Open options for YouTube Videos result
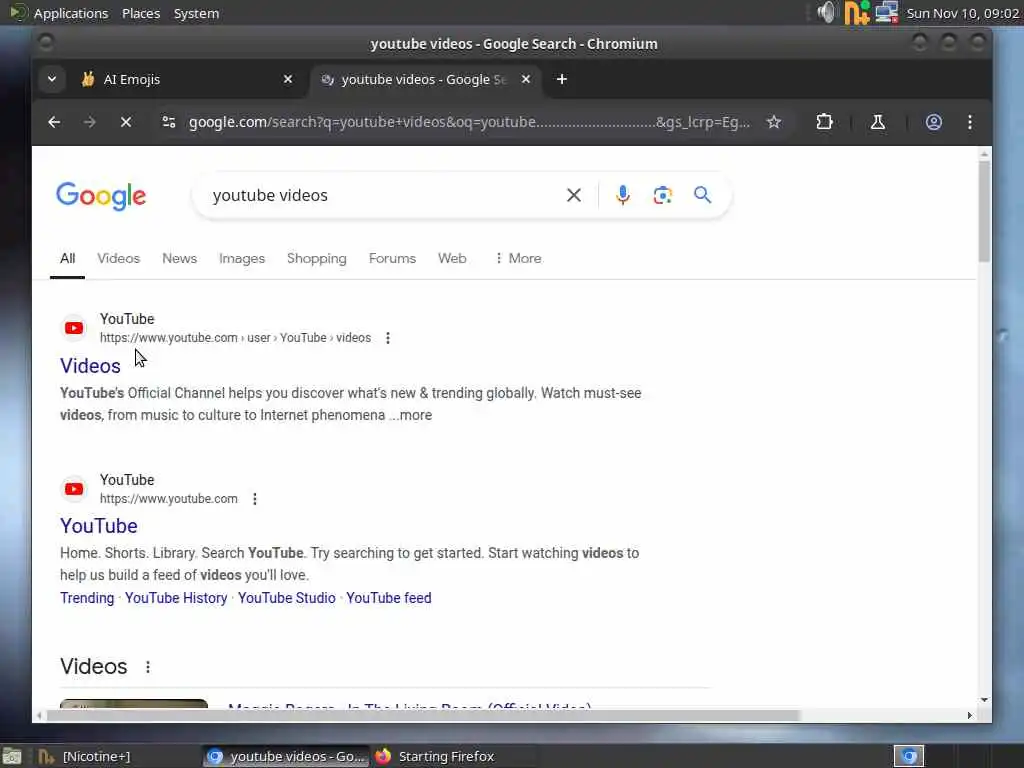The image size is (1024, 768). (388, 338)
